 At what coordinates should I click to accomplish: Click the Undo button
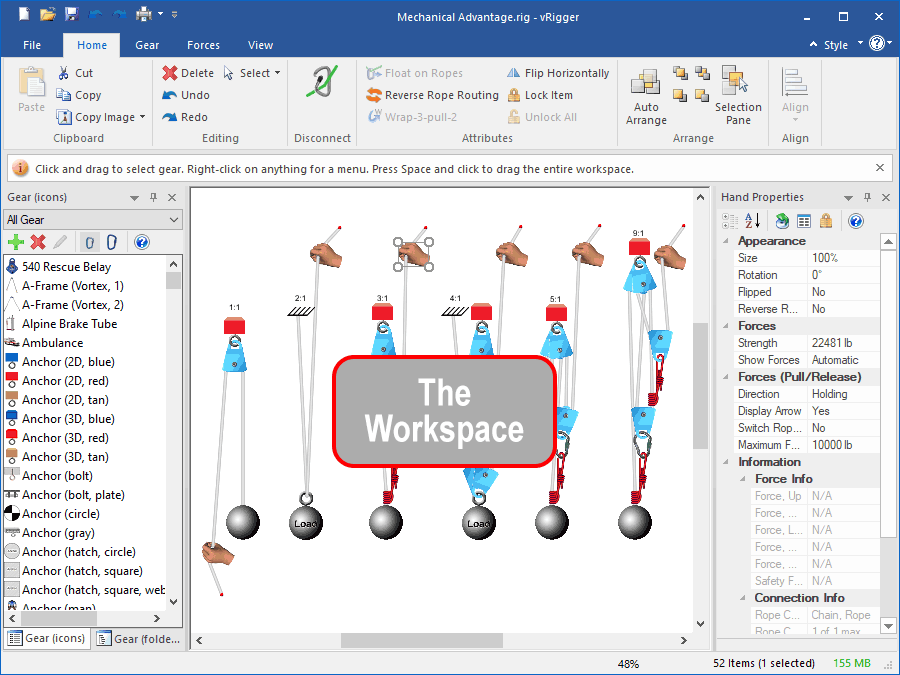tap(186, 95)
